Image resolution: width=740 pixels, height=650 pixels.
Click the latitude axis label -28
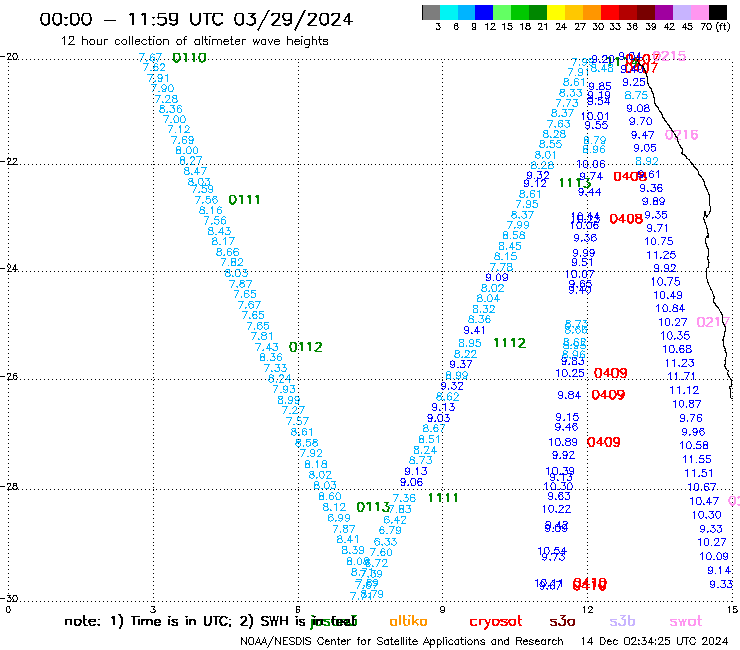pos(9,486)
